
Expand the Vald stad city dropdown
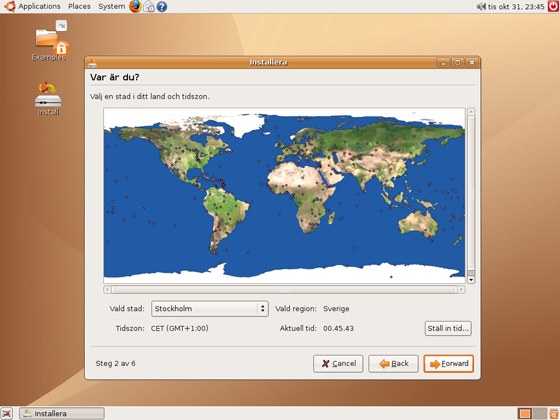(x=210, y=308)
